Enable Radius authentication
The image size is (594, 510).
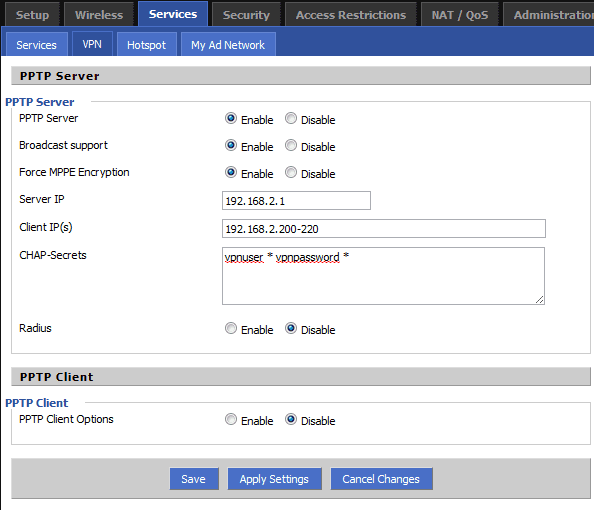click(231, 328)
